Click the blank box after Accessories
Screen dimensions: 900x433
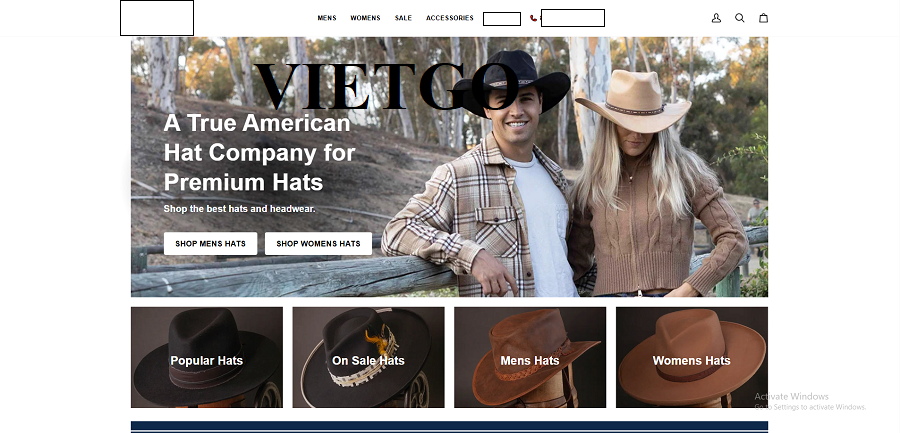click(x=501, y=18)
